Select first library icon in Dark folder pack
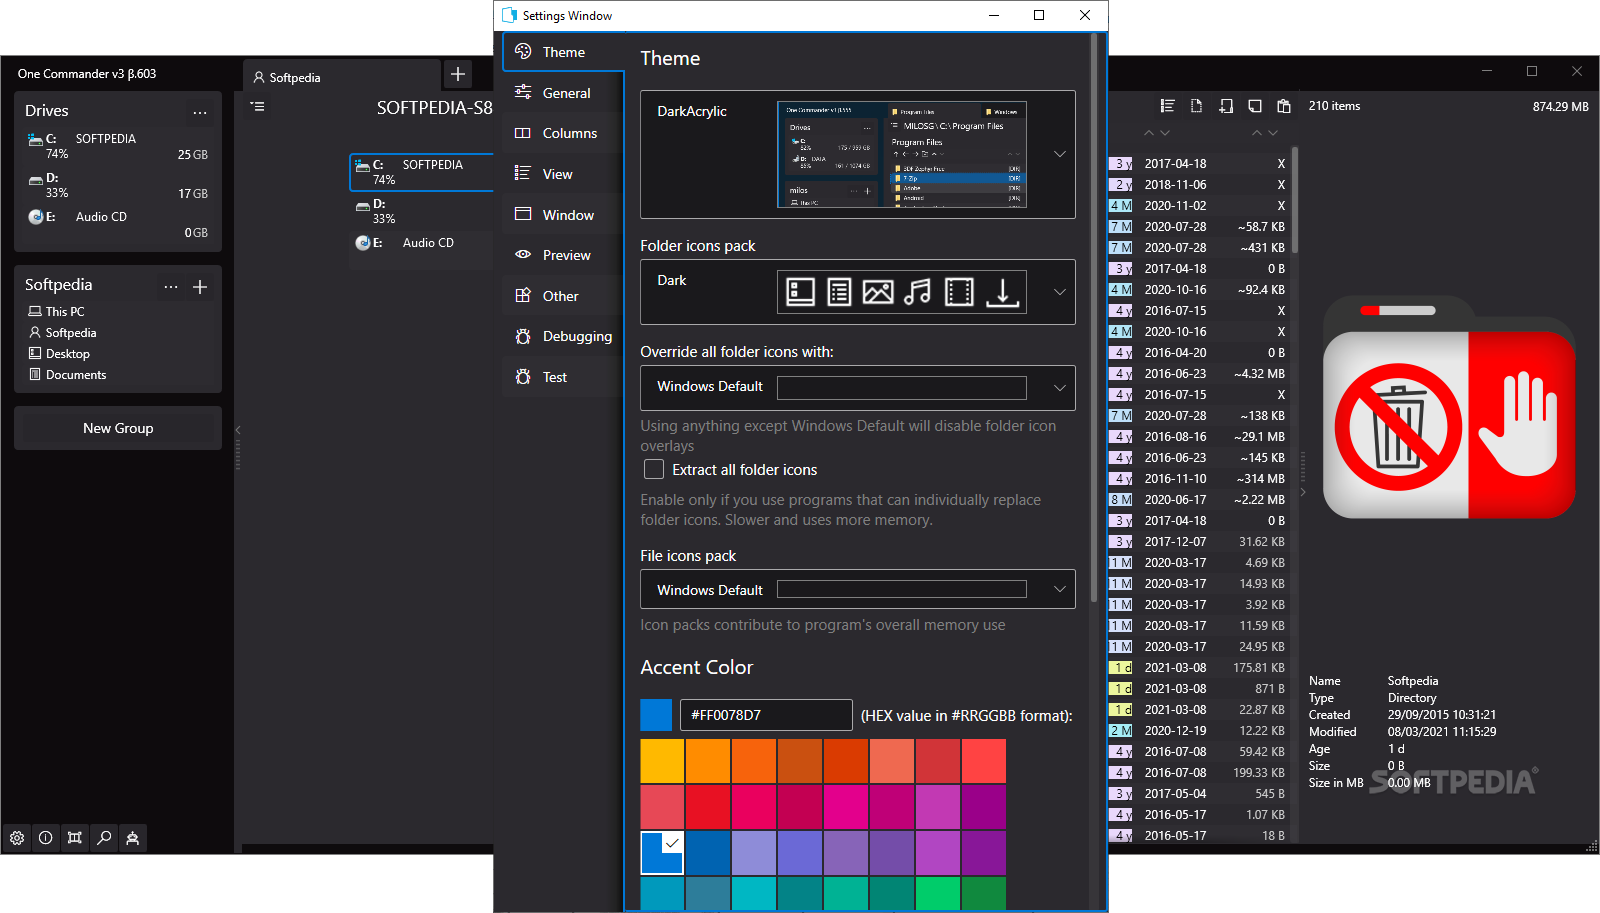The height and width of the screenshot is (913, 1600). 800,292
